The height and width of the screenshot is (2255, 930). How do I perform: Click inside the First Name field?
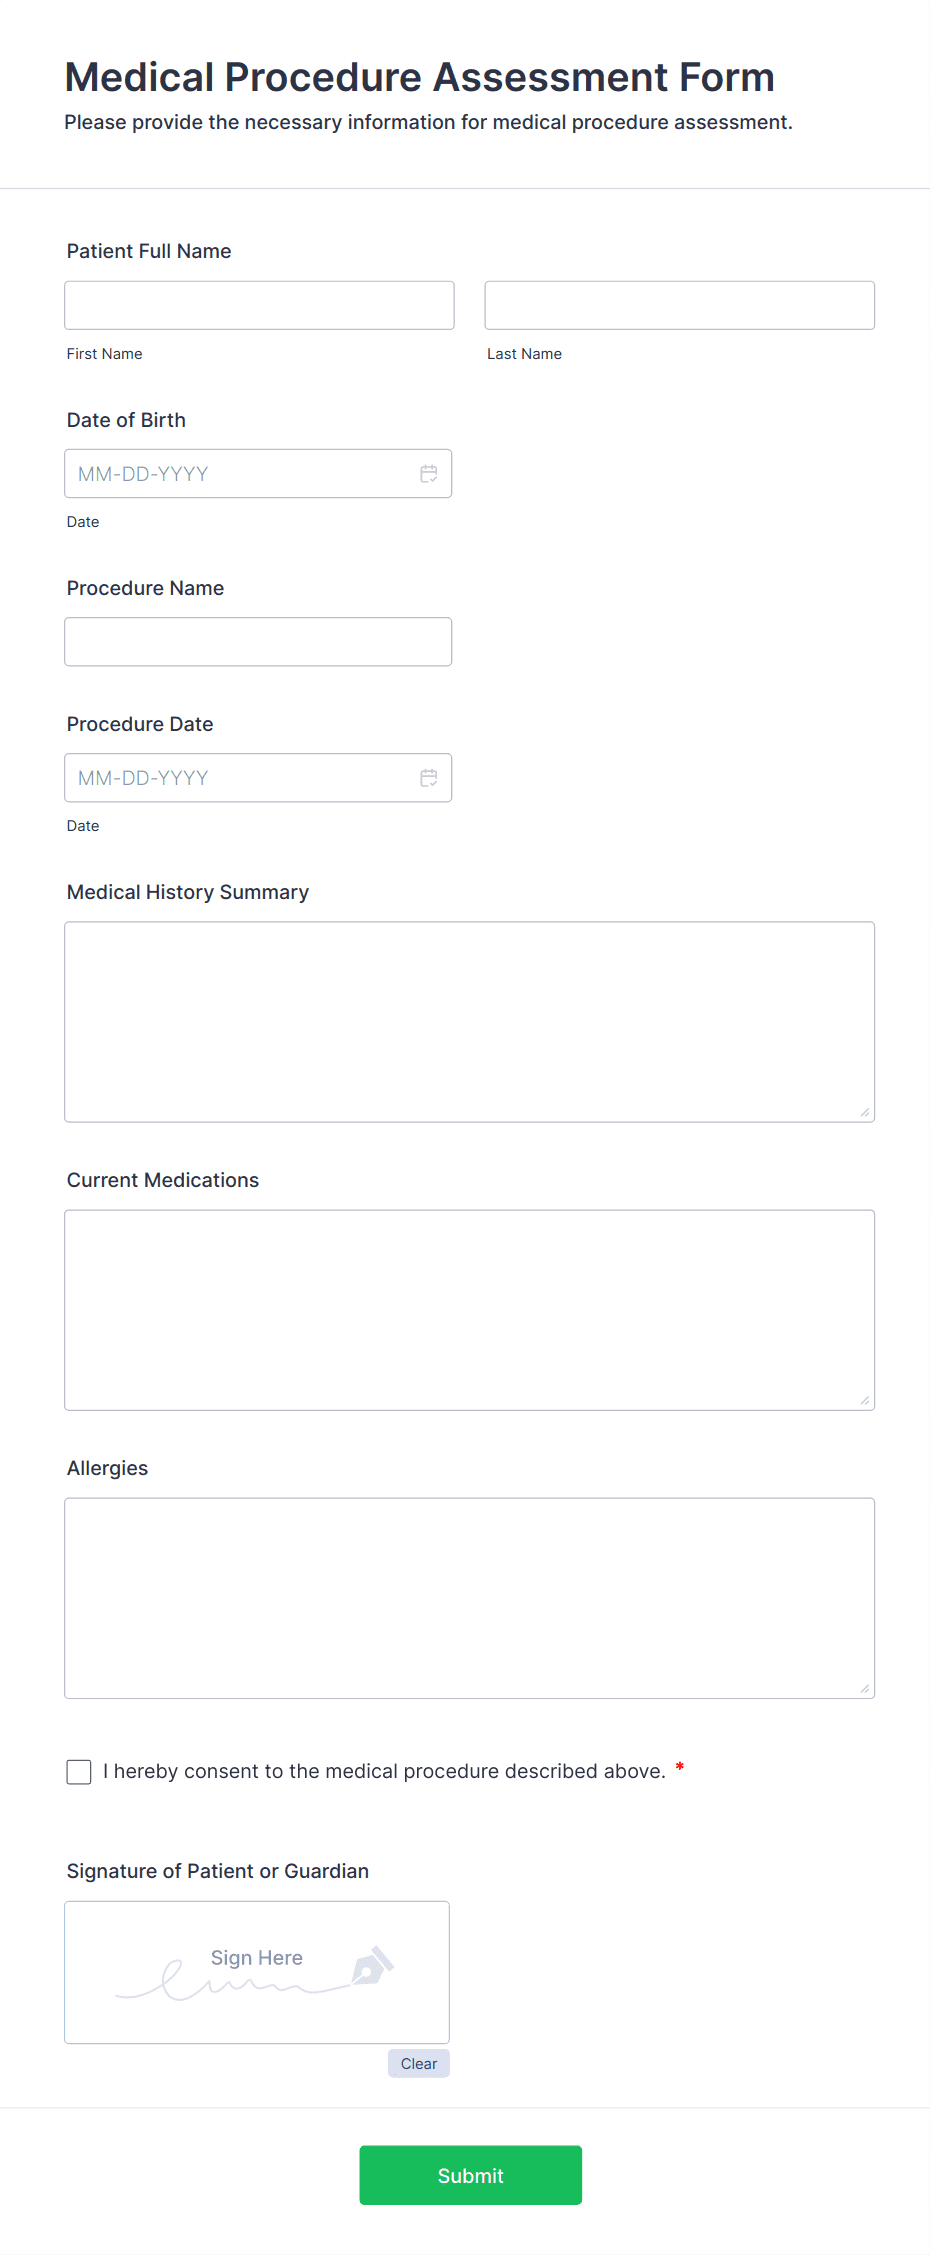258,305
